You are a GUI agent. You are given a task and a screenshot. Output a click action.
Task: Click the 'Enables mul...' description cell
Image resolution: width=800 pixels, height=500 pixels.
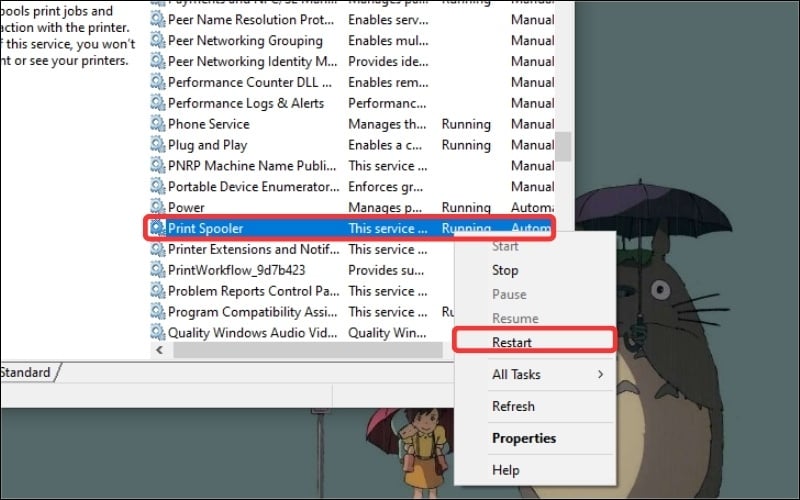[388, 40]
